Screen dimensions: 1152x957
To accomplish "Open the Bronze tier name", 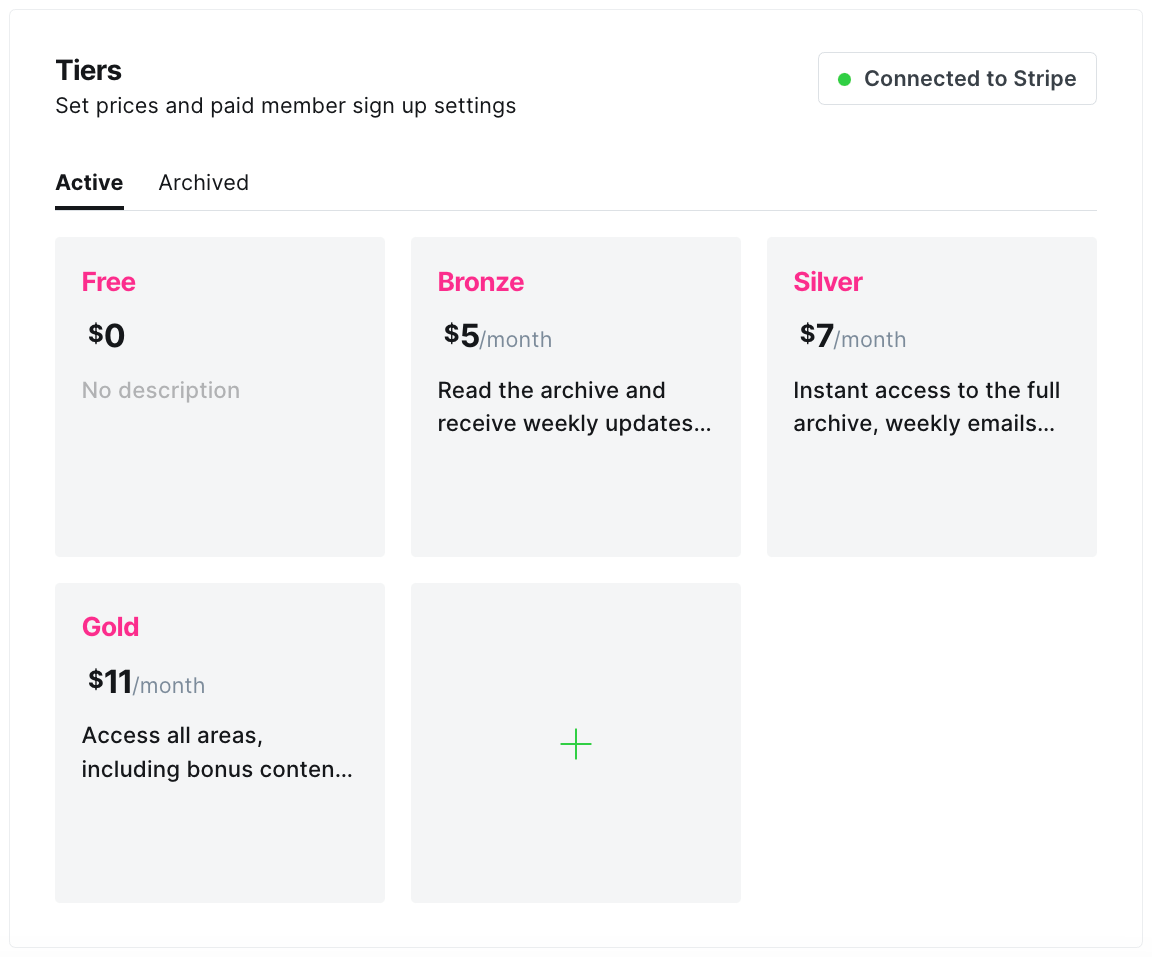I will click(x=481, y=282).
